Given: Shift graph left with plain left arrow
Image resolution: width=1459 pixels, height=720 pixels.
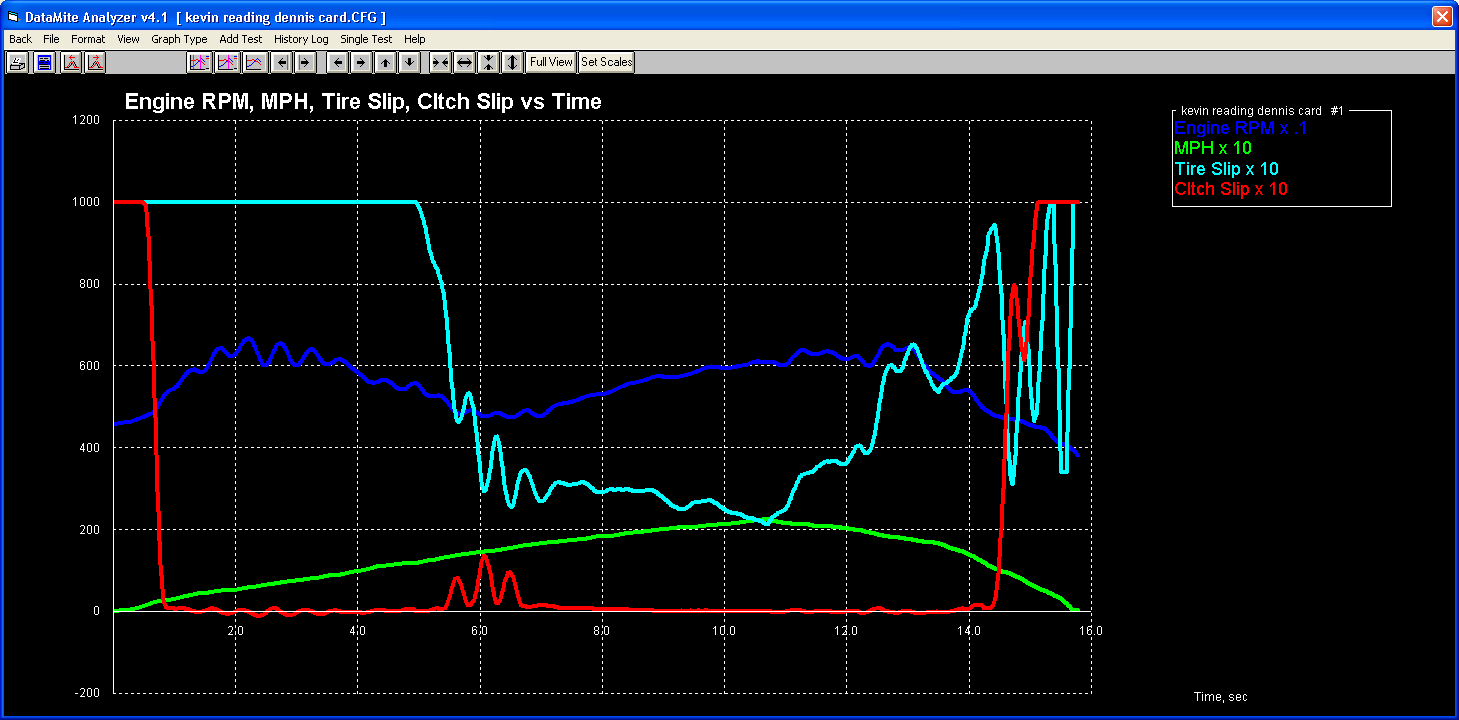Looking at the screenshot, I should pos(338,62).
